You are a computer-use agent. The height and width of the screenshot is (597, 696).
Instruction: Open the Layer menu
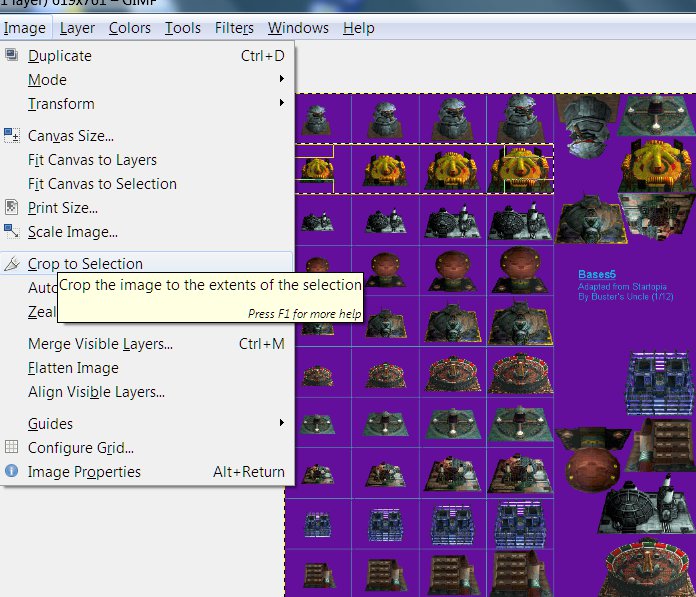tap(77, 28)
